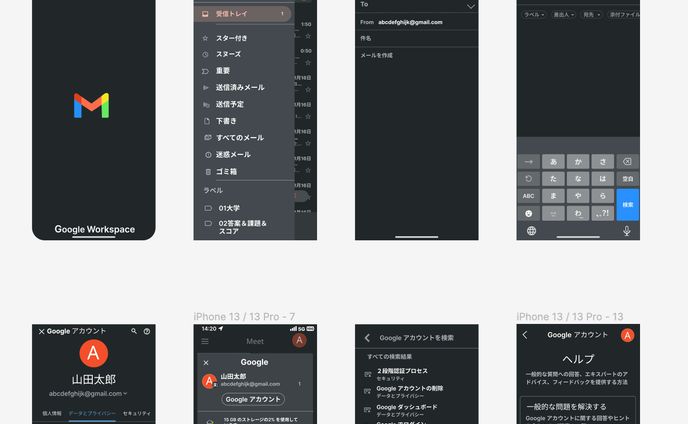The height and width of the screenshot is (424, 688).
Task: Click the search icon in Google アカウント header
Action: click(x=134, y=331)
